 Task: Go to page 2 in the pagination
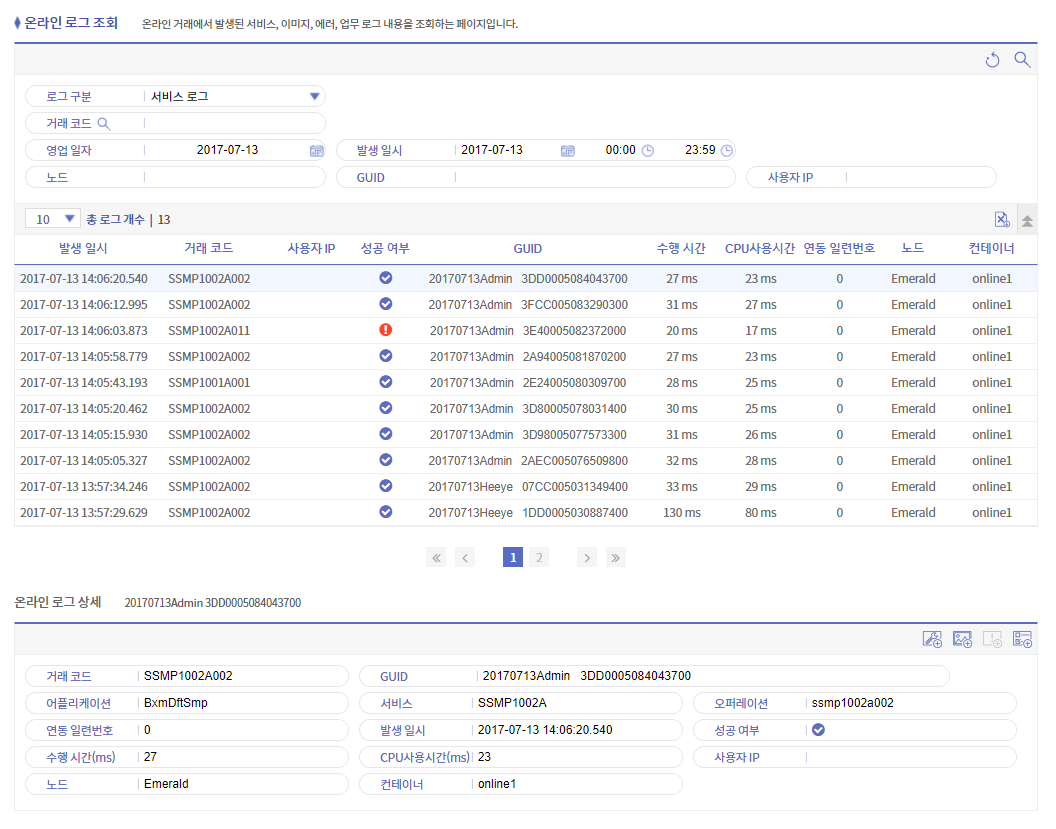539,558
